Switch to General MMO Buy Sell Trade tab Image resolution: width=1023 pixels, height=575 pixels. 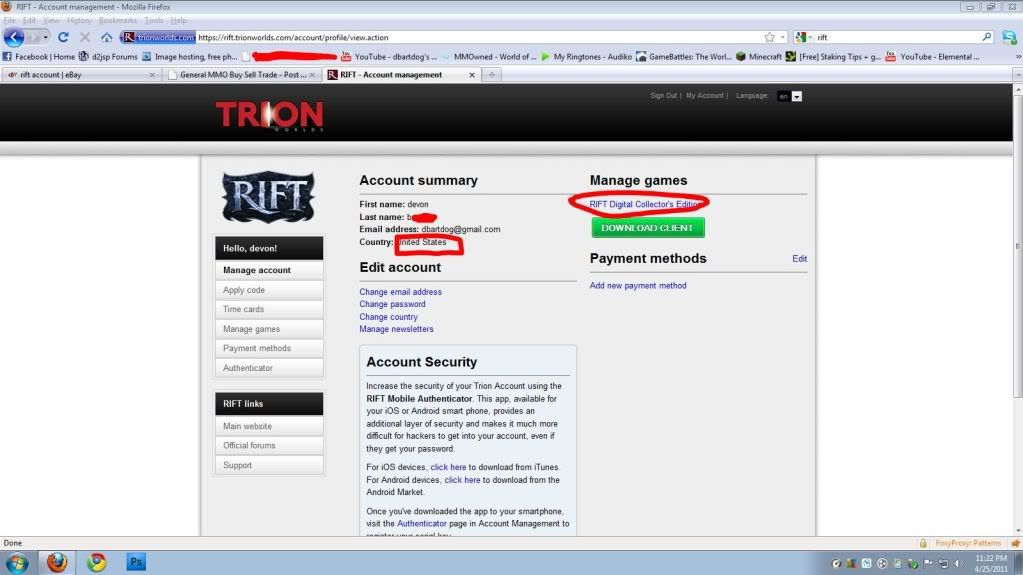[242, 75]
